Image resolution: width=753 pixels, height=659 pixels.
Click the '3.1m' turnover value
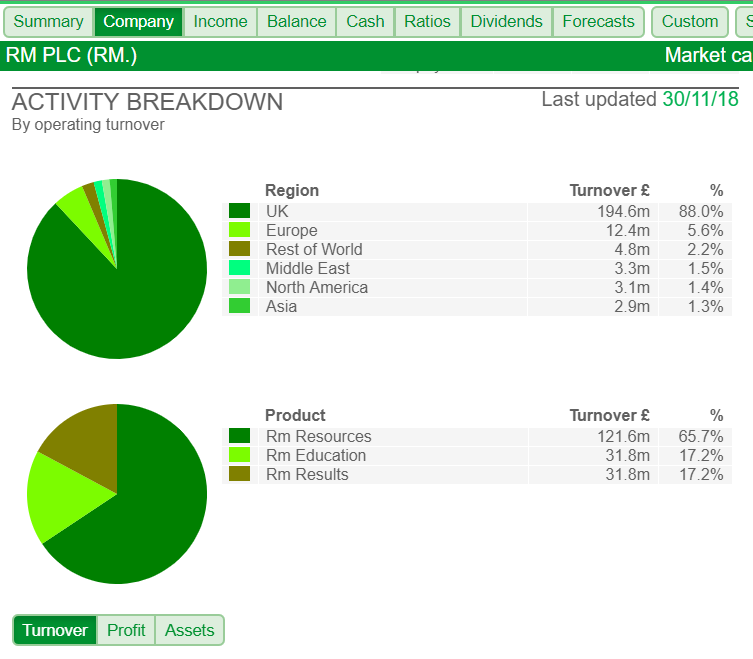[x=632, y=287]
